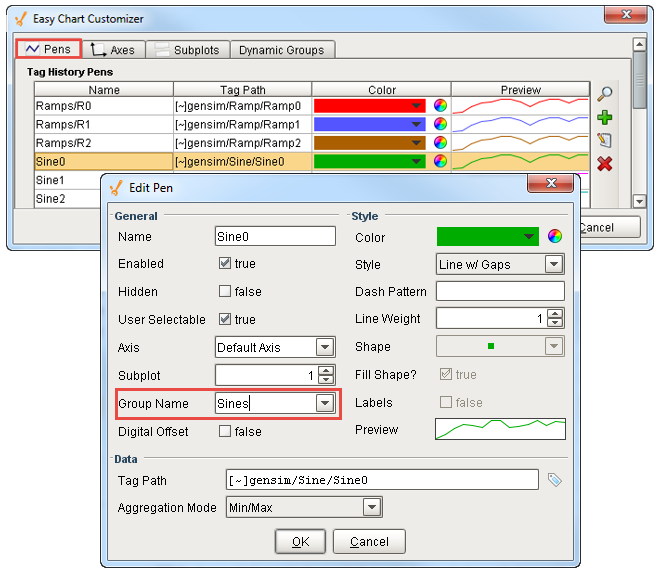Open the Dynamic Groups tab
The height and width of the screenshot is (572, 659).
(x=281, y=50)
